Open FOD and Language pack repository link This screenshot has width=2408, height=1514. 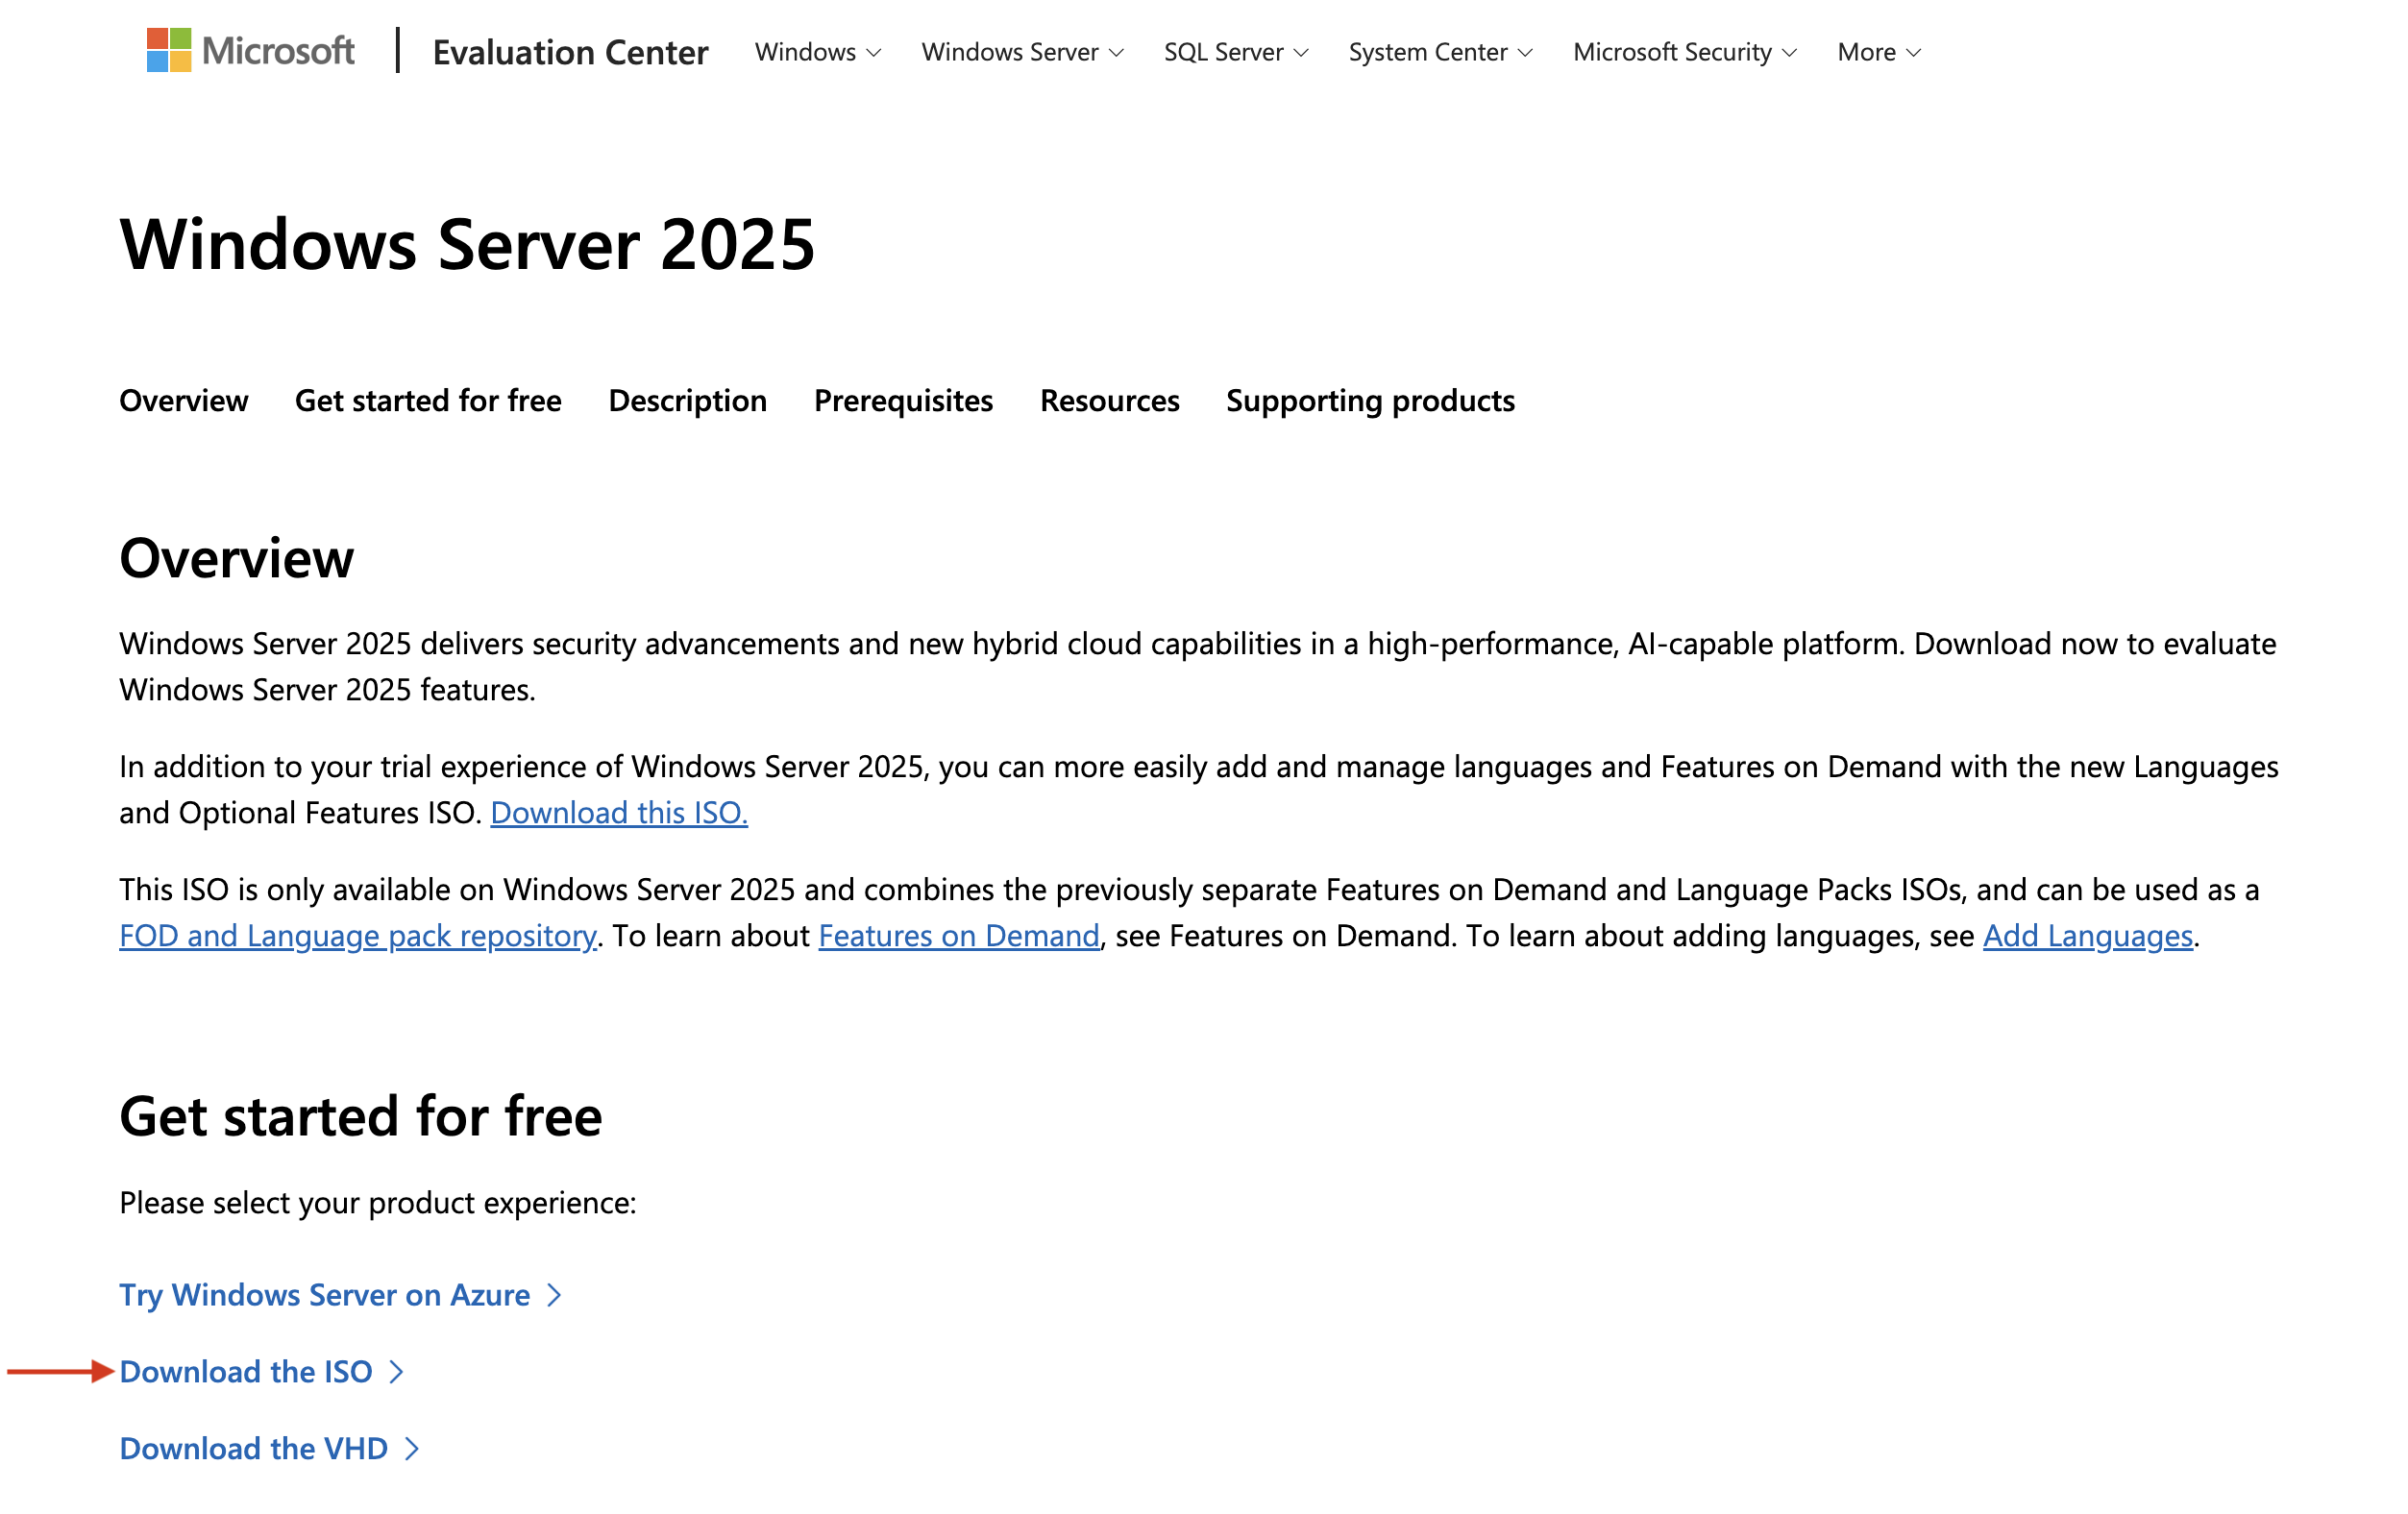click(358, 935)
